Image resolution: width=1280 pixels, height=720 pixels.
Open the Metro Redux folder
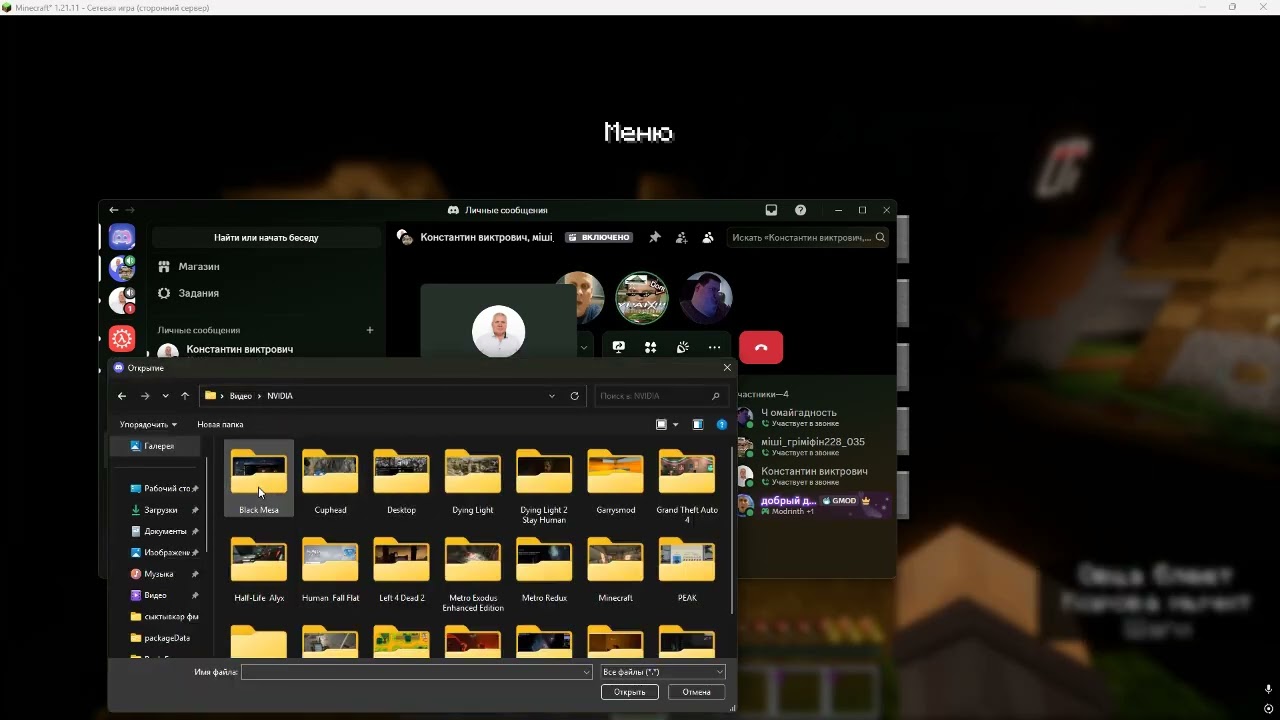click(544, 568)
